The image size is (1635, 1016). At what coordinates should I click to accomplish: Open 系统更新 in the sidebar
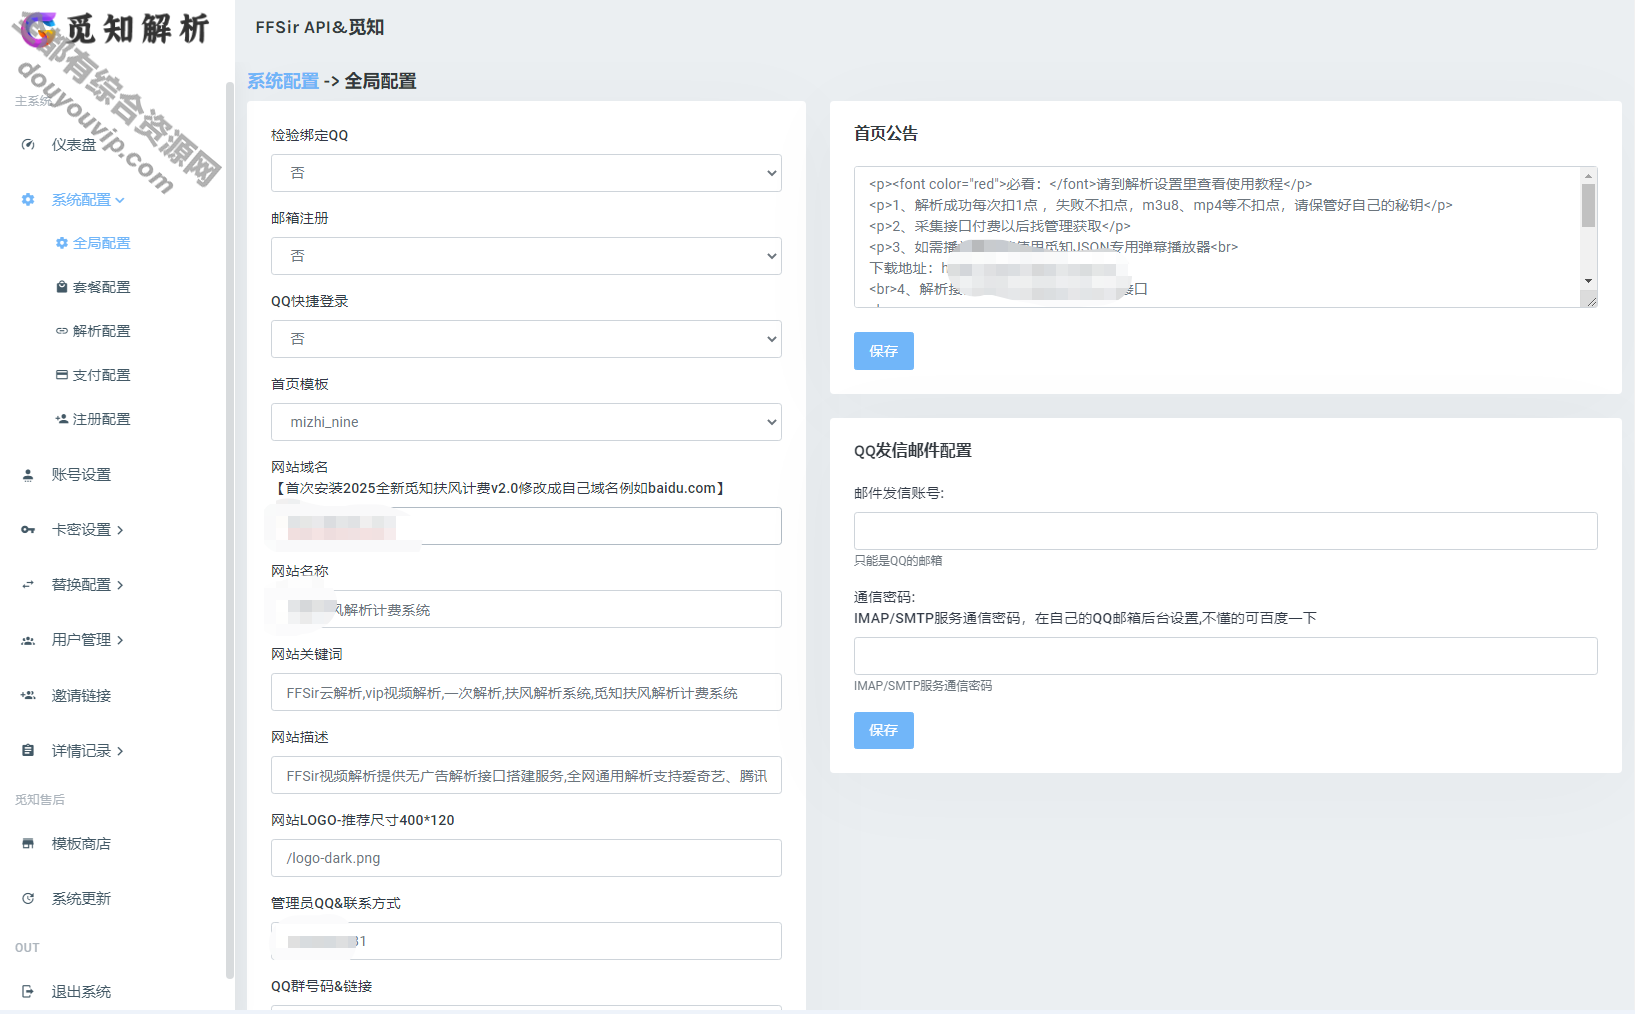(x=81, y=899)
